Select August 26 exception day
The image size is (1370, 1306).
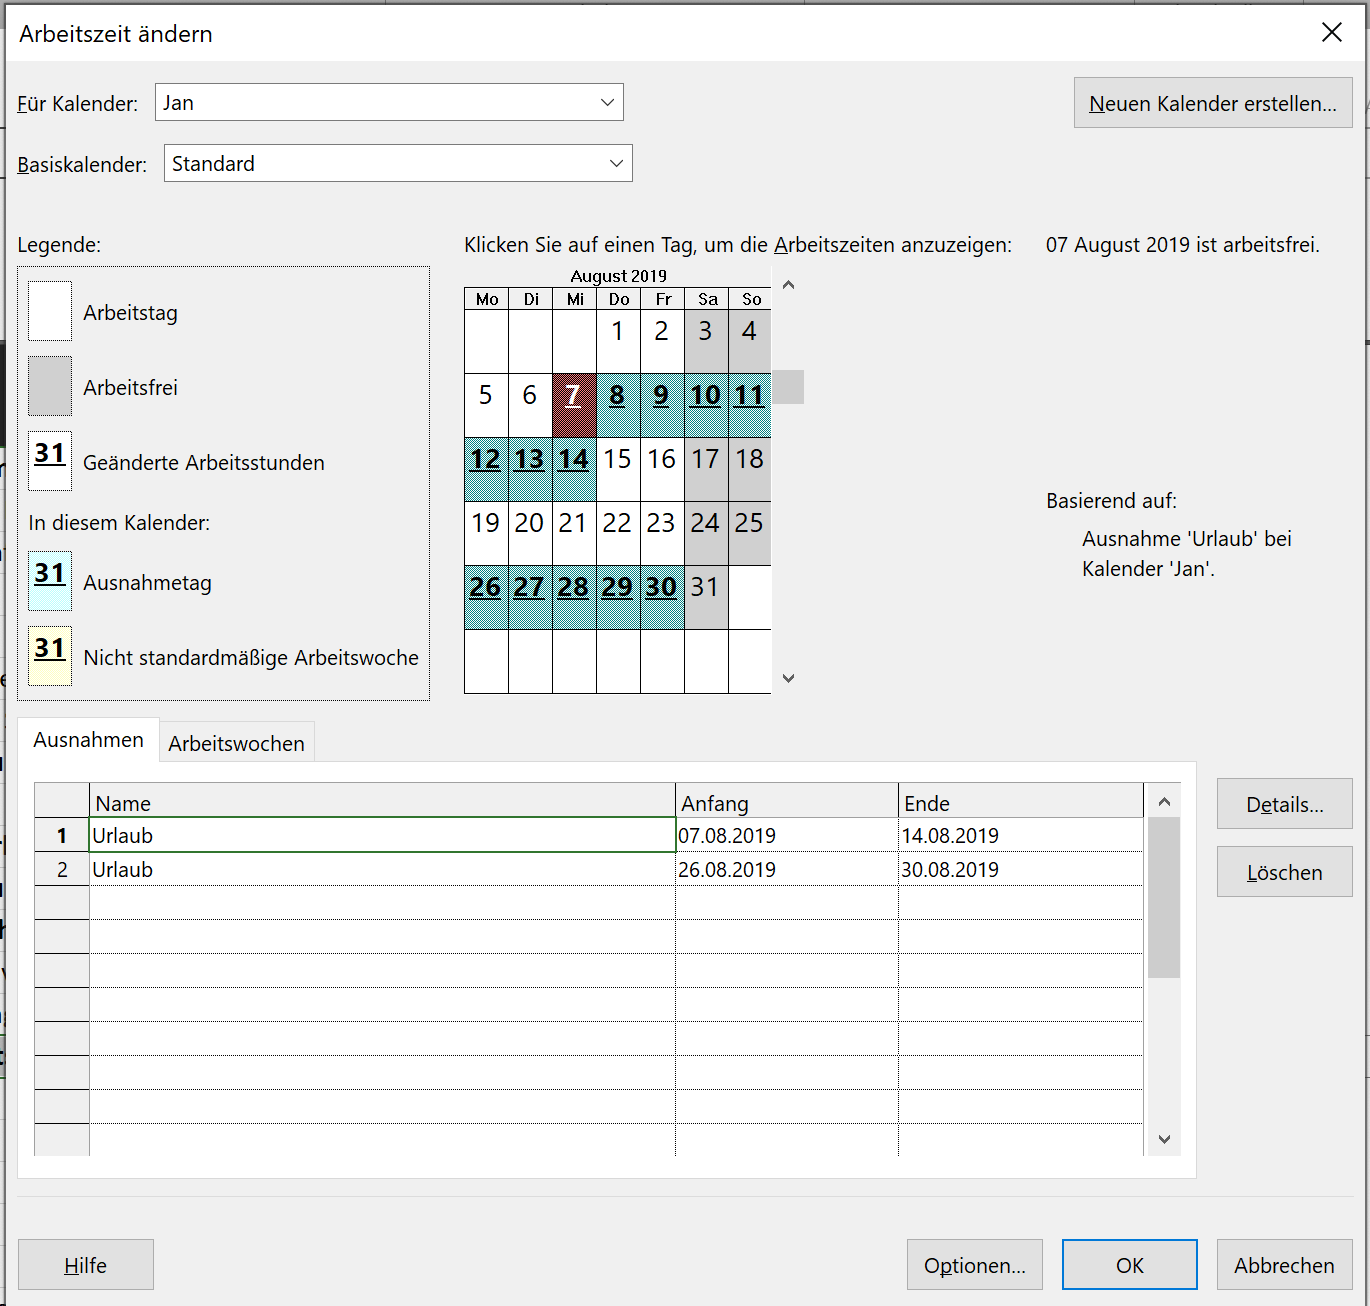(486, 597)
